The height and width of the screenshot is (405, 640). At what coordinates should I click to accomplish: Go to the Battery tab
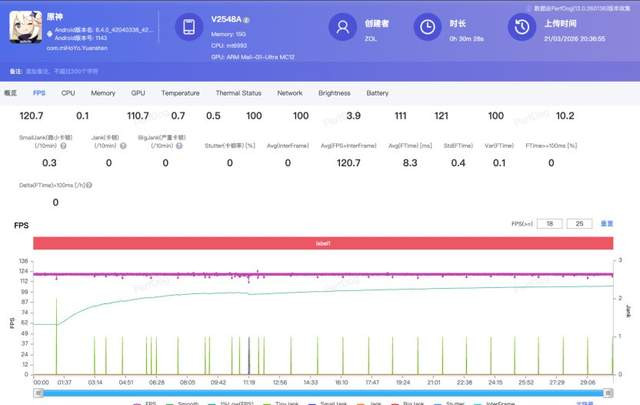coord(377,93)
